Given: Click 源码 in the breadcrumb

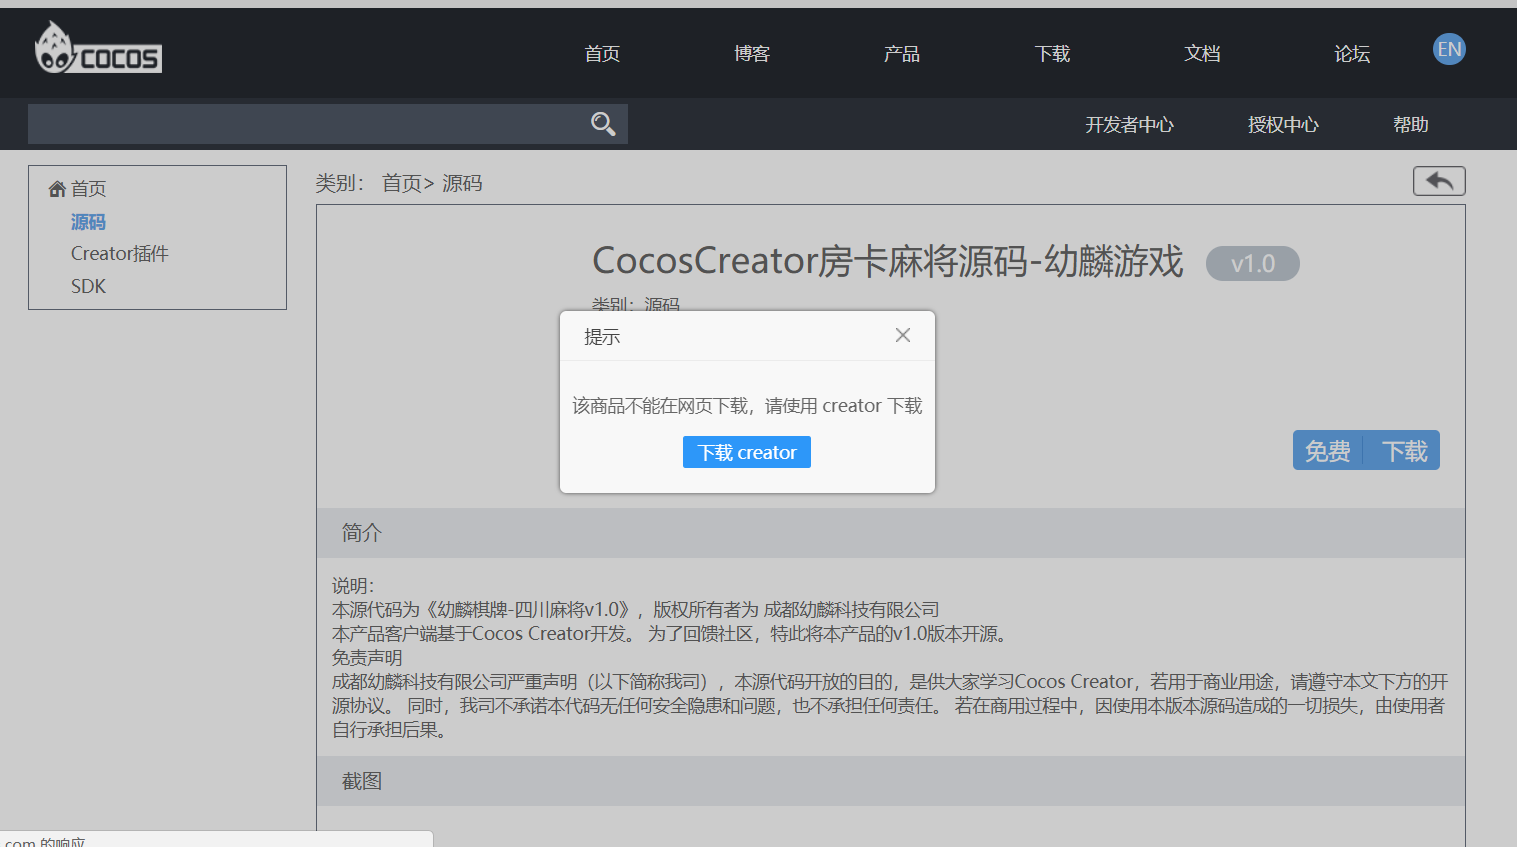Looking at the screenshot, I should click(x=462, y=184).
